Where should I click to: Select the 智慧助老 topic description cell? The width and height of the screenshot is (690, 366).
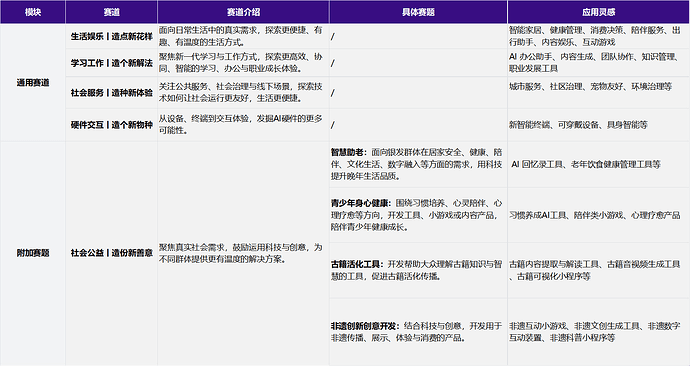pyautogui.click(x=418, y=165)
